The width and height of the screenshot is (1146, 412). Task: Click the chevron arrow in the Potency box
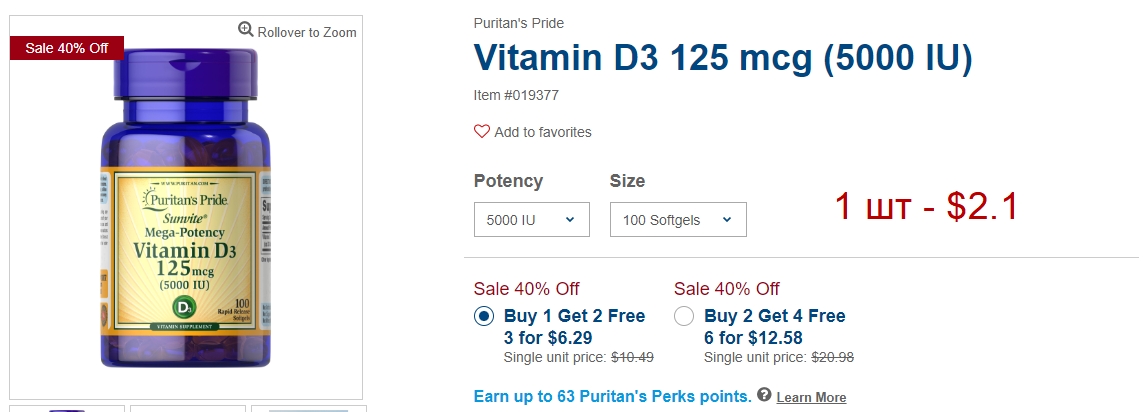pyautogui.click(x=570, y=219)
